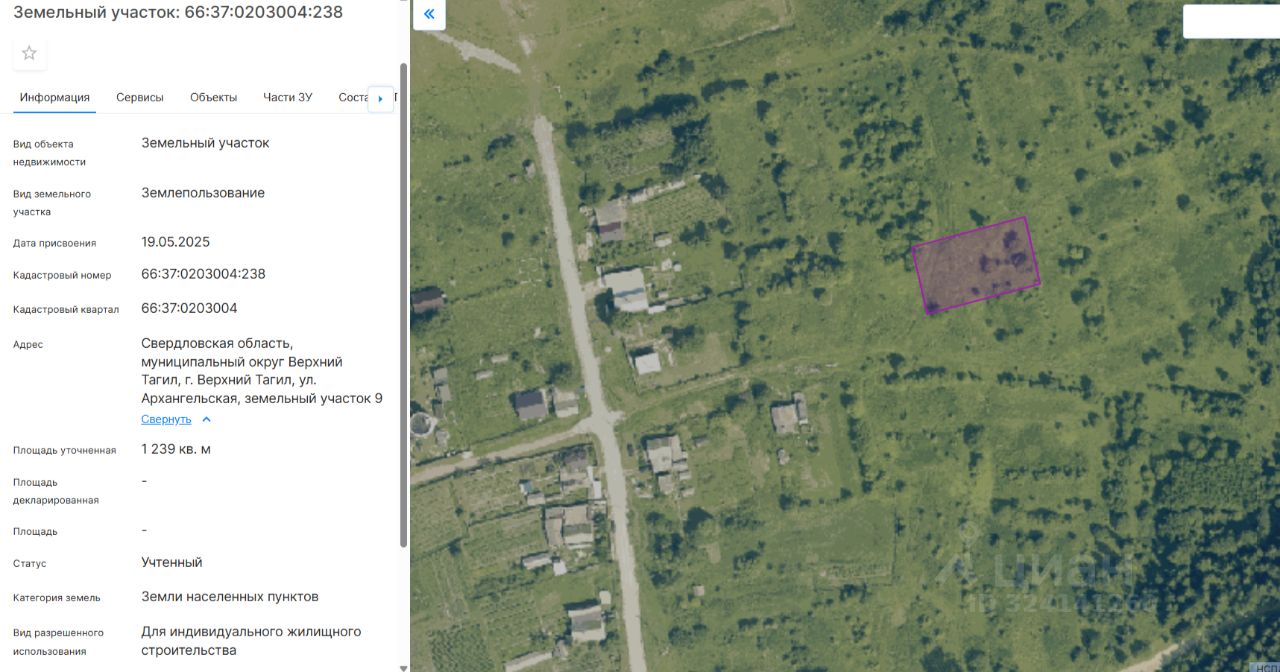Click the Кадастровый квартал label
1280x672 pixels.
66,309
